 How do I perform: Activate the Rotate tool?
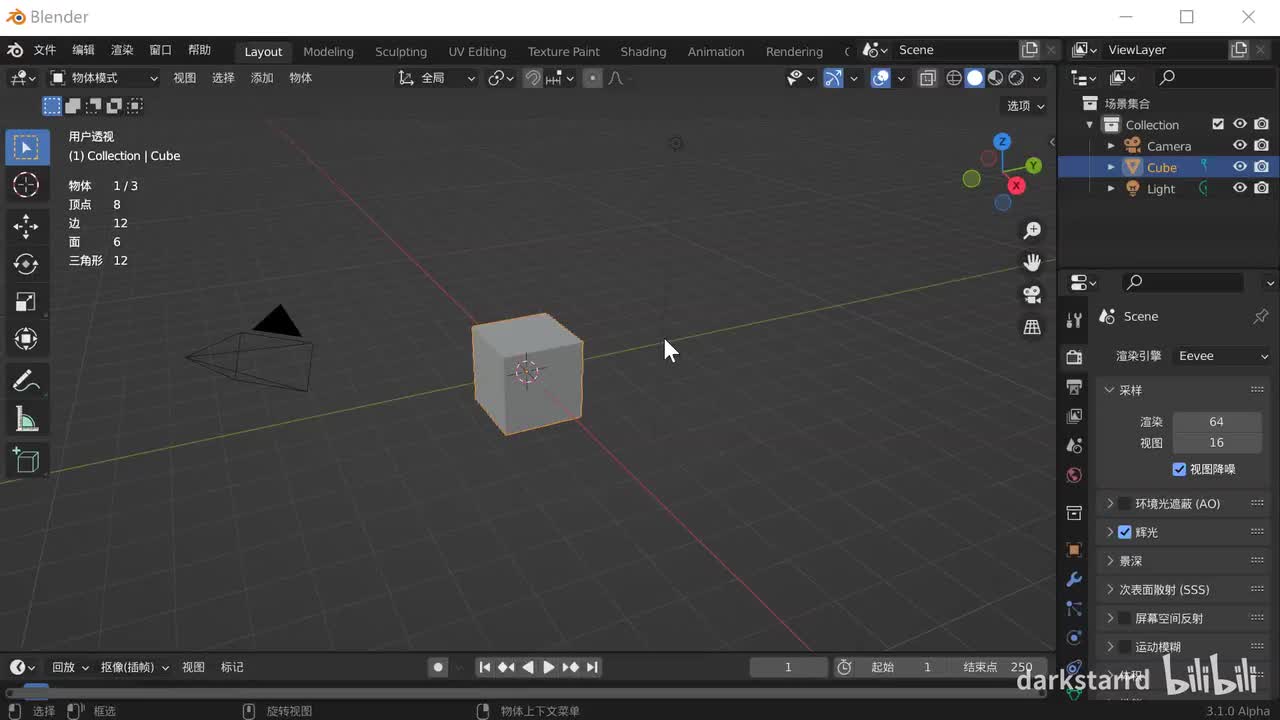(26, 264)
